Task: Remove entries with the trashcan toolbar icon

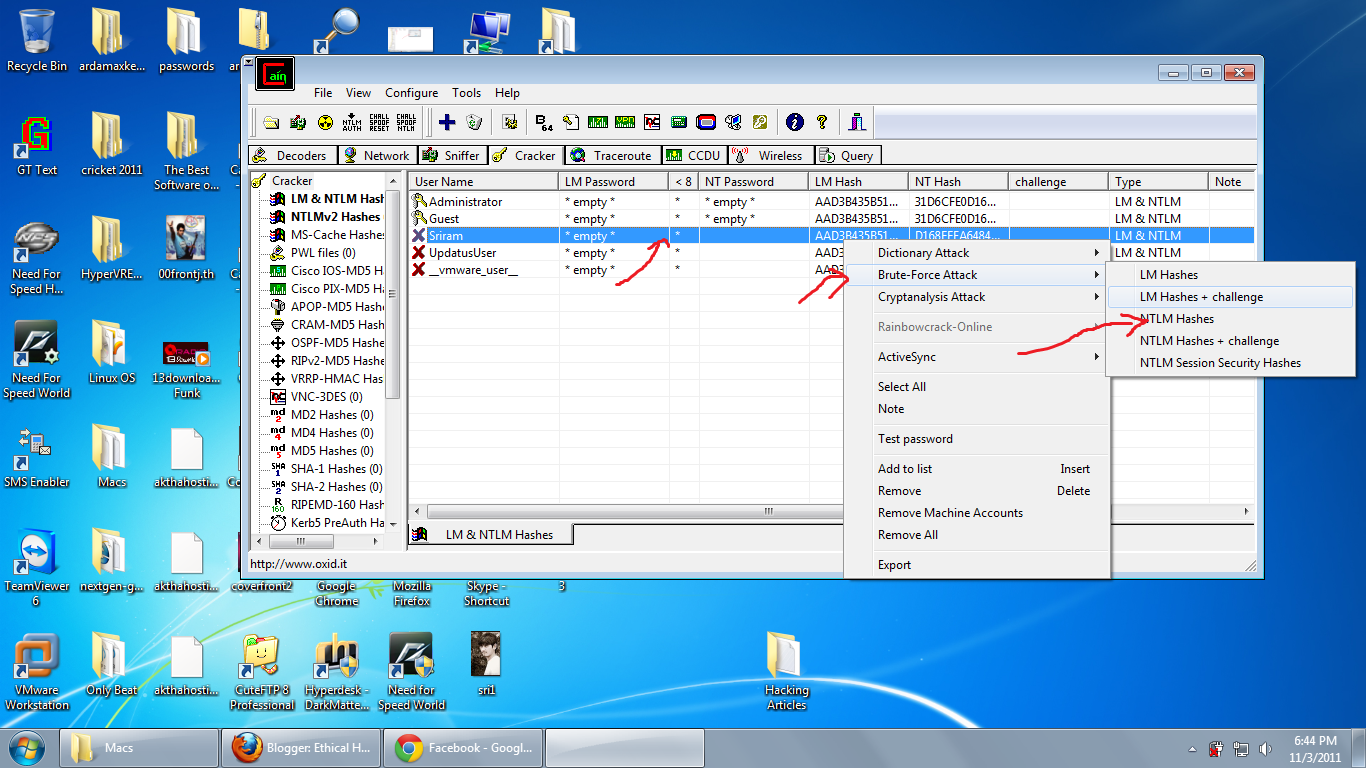Action: point(474,121)
